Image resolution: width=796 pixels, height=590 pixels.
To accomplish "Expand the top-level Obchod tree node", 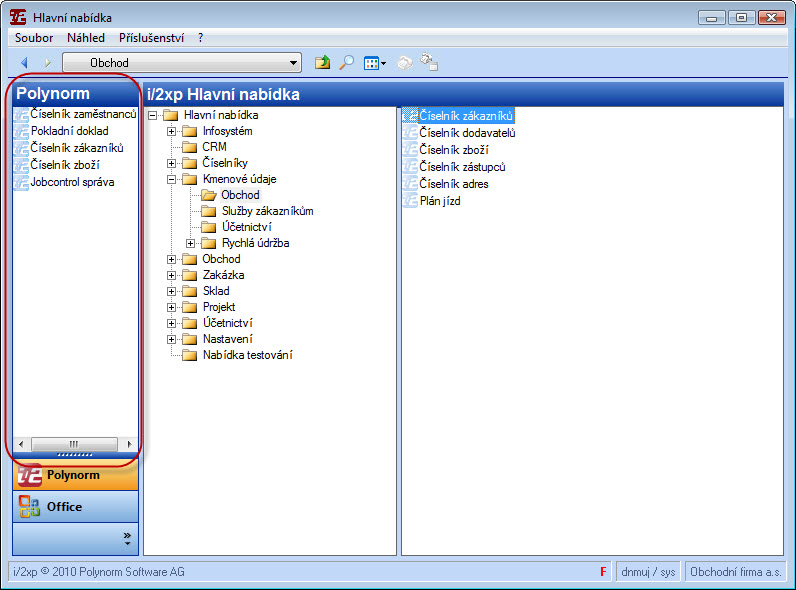I will coord(172,259).
